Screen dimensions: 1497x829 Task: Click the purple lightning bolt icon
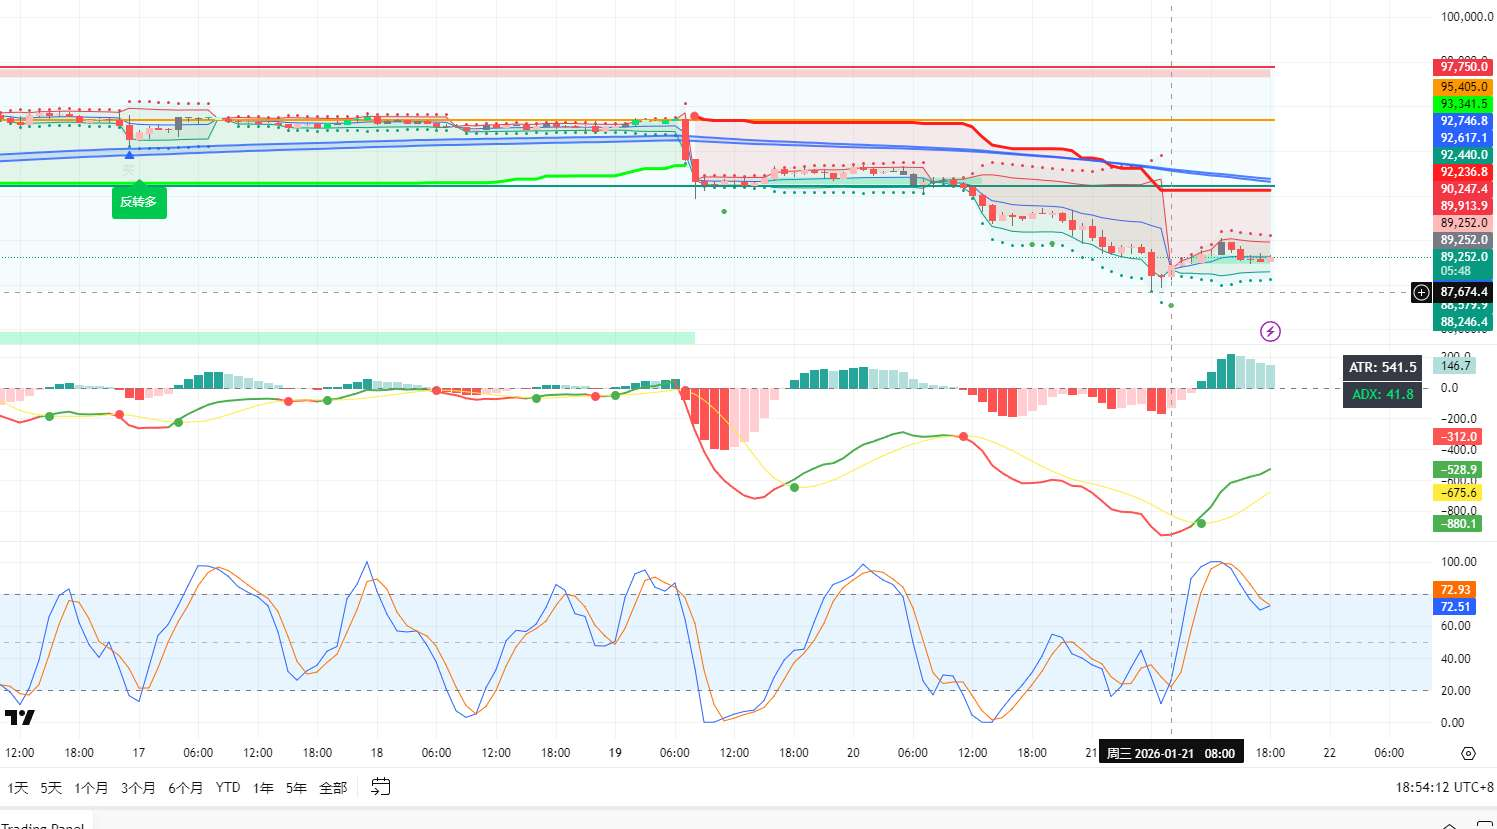click(x=1270, y=331)
